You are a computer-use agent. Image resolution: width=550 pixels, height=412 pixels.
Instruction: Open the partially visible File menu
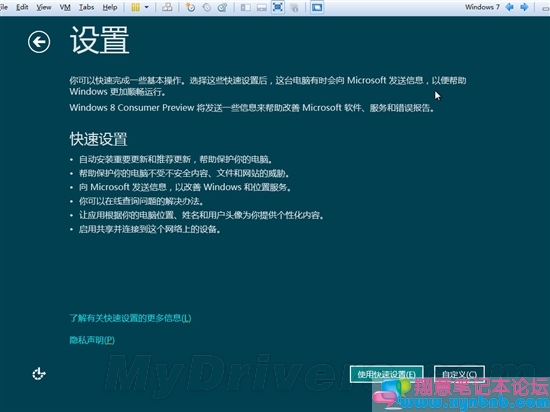(x=4, y=7)
